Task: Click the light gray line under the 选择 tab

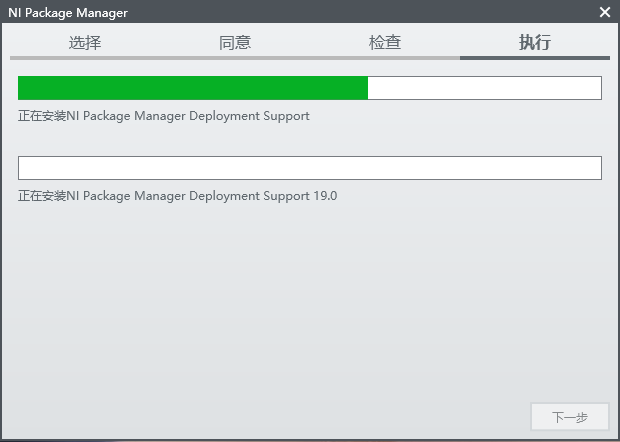Action: [x=85, y=58]
